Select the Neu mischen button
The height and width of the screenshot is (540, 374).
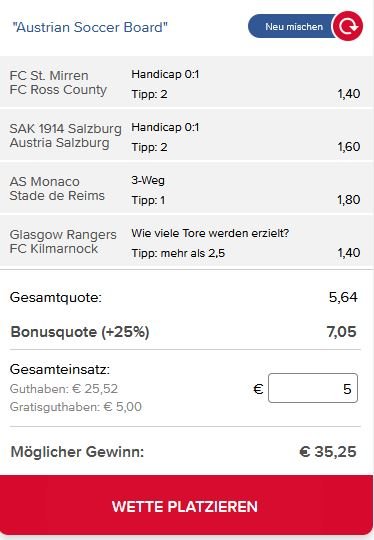(x=291, y=27)
